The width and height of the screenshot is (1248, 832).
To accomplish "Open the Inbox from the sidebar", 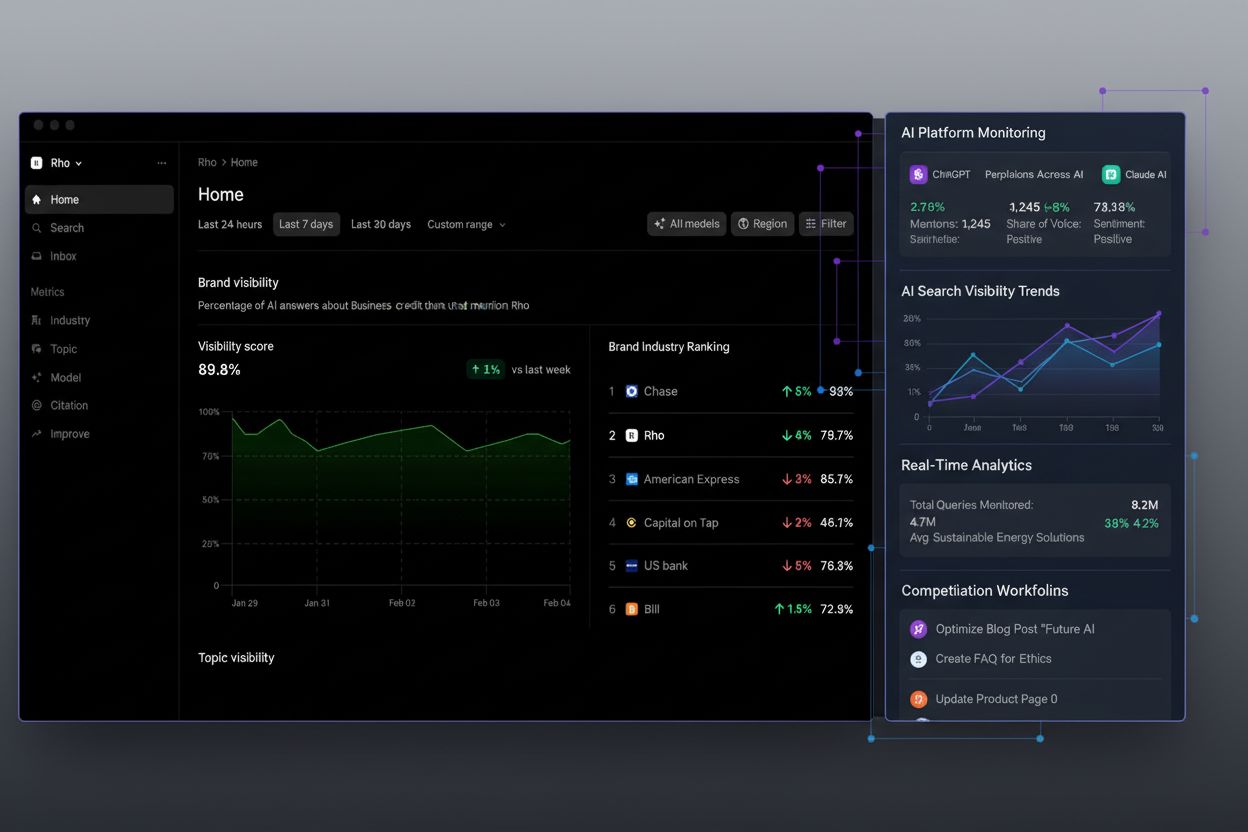I will [x=36, y=256].
